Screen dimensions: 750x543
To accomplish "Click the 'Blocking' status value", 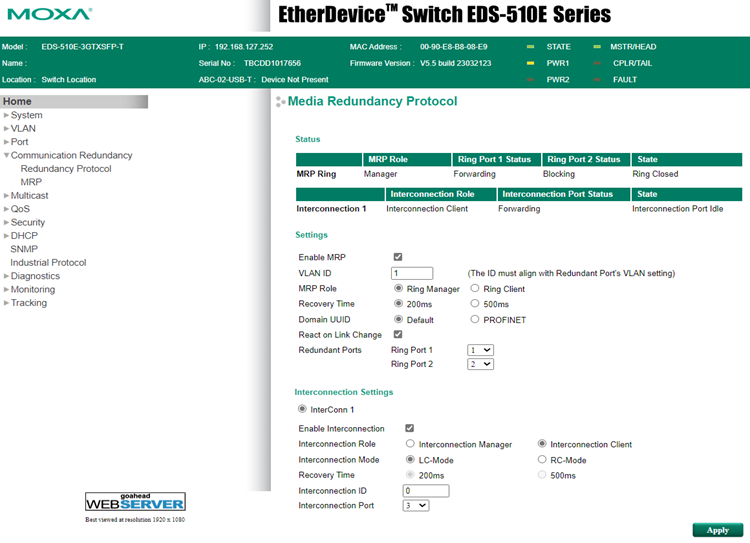I will tap(559, 174).
